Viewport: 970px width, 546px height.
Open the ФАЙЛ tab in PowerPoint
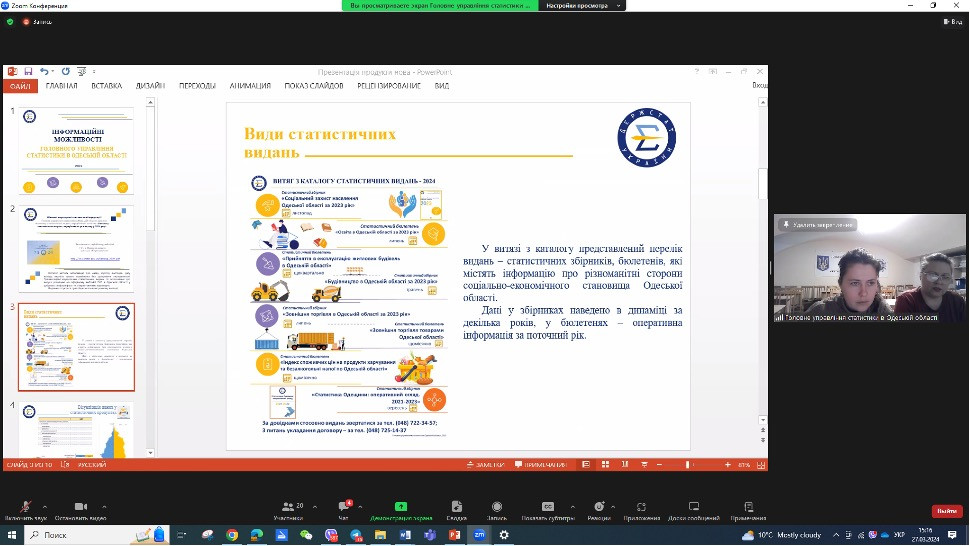[x=20, y=86]
